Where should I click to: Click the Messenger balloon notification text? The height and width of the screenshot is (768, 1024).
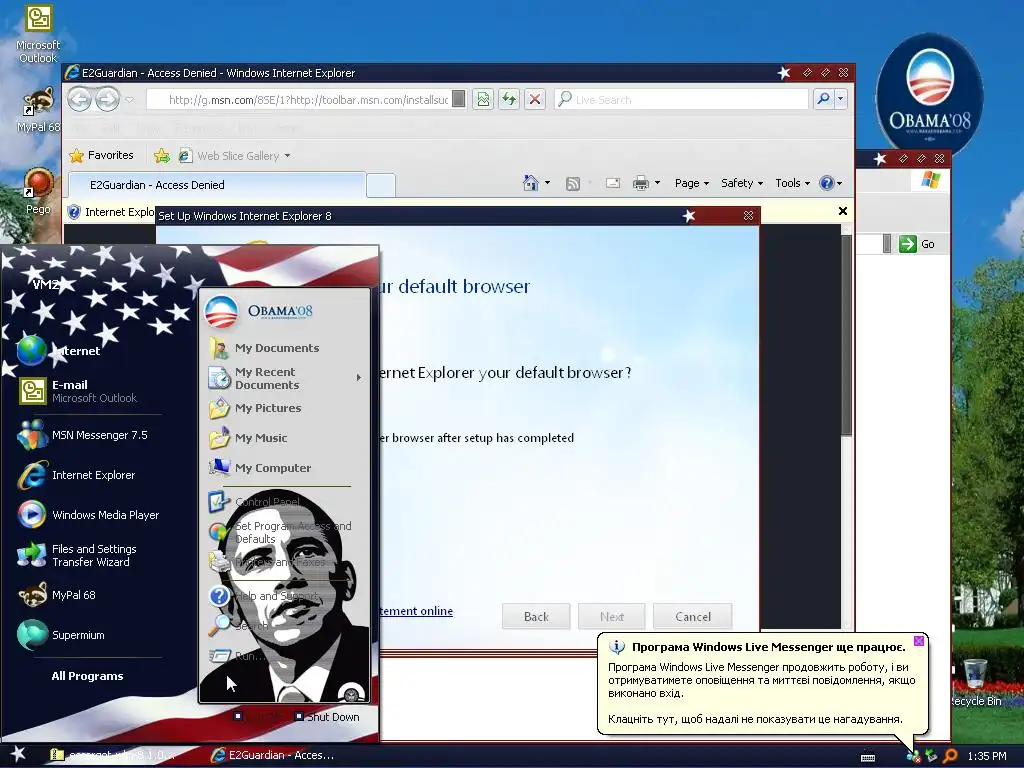click(761, 680)
